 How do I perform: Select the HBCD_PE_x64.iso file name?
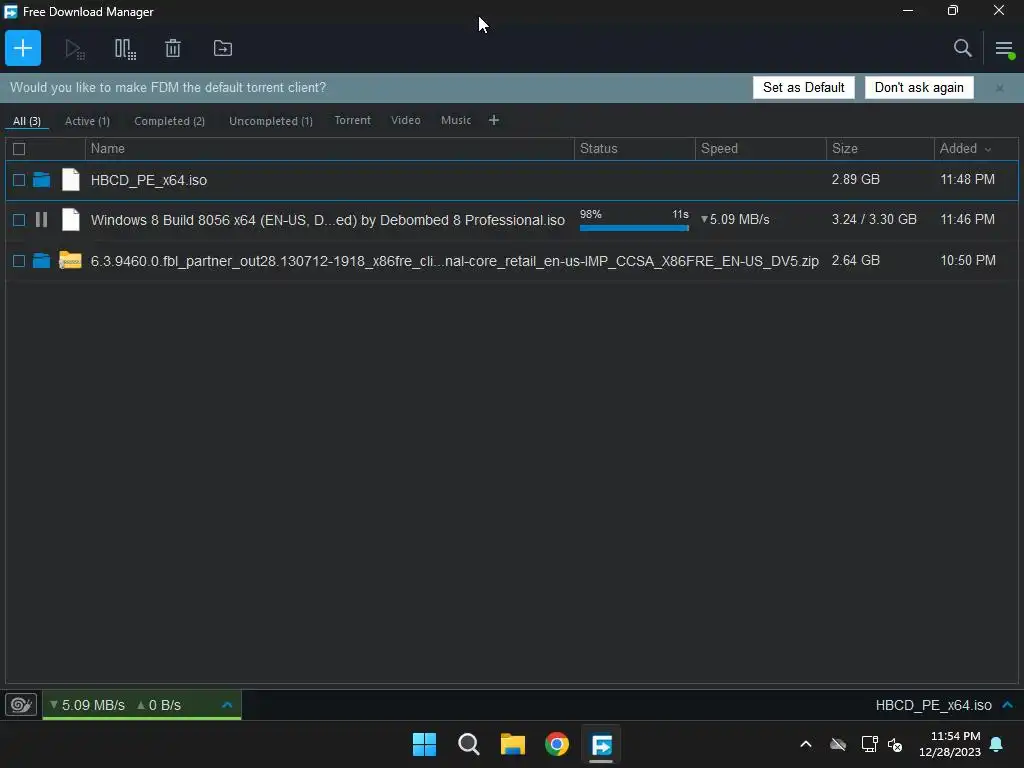click(x=149, y=180)
